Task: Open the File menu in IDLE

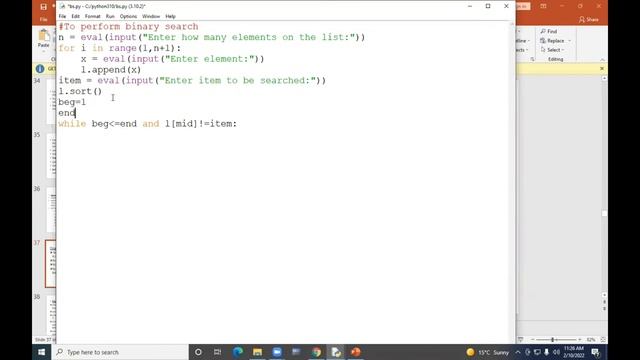Action: point(62,16)
